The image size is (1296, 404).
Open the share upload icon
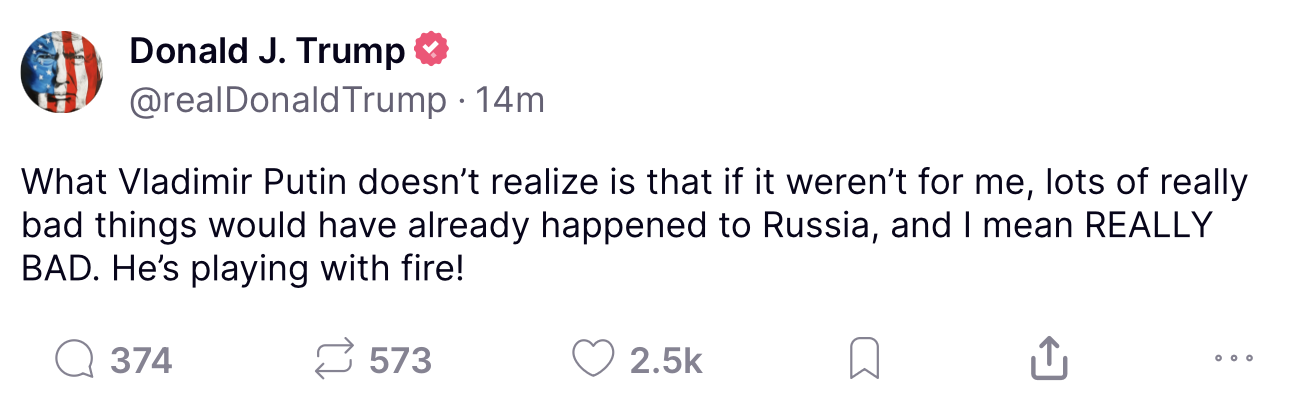pyautogui.click(x=1048, y=359)
